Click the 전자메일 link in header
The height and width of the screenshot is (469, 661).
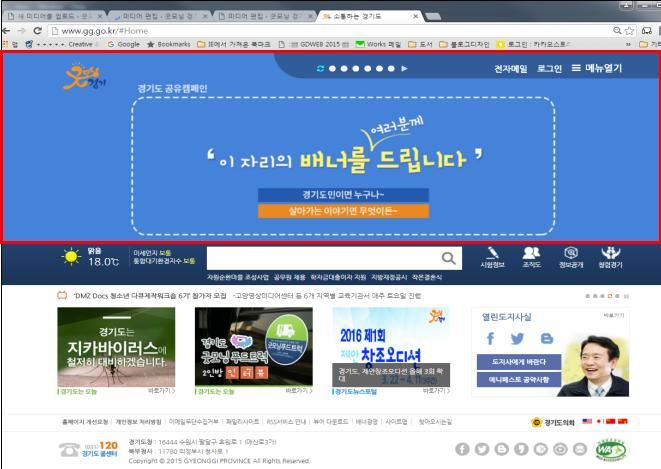[510, 69]
